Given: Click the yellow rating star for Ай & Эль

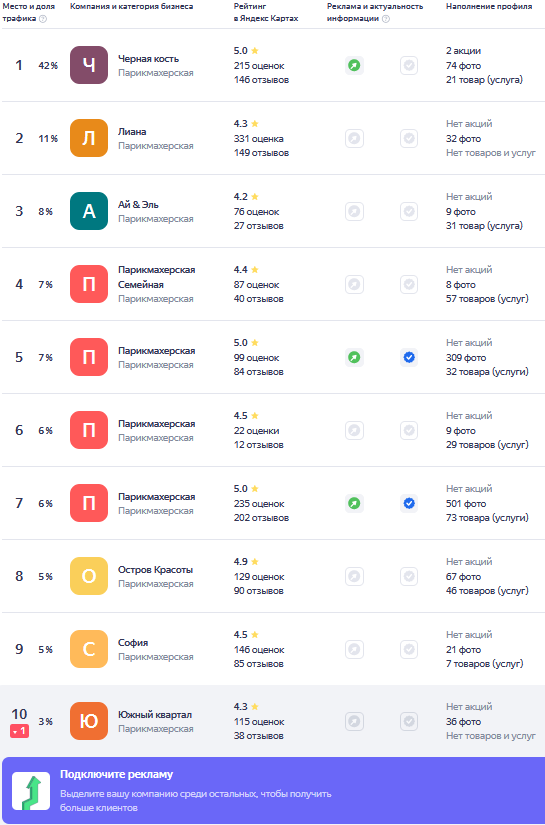Looking at the screenshot, I should click(255, 197).
